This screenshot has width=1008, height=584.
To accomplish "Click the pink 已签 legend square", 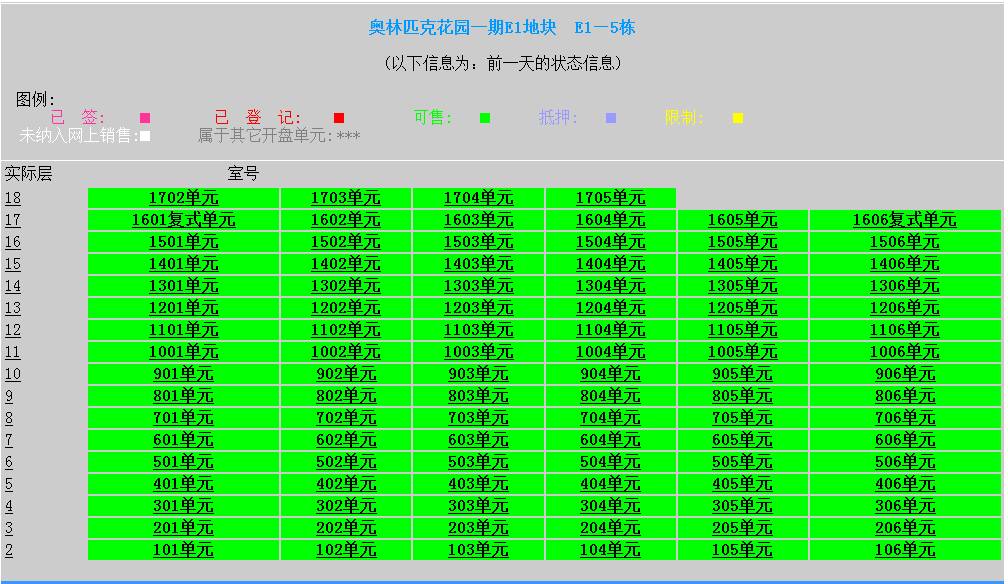I will click(x=143, y=117).
